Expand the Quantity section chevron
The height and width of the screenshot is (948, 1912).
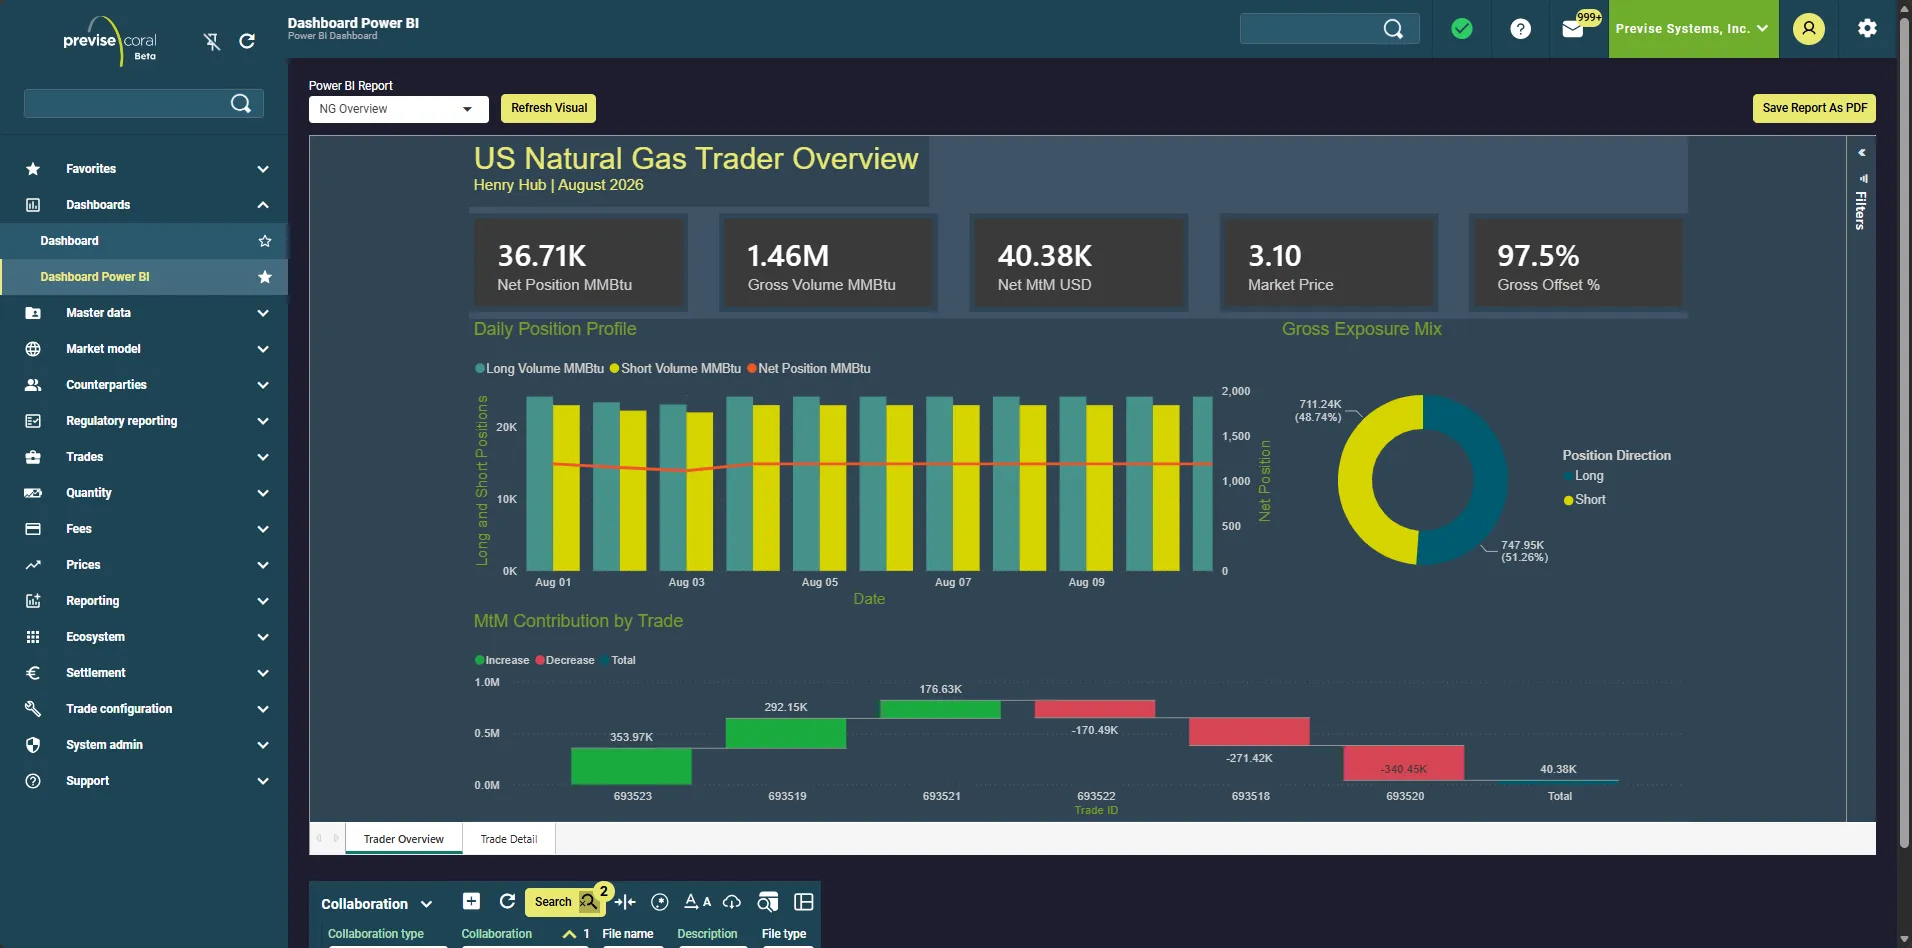[263, 493]
